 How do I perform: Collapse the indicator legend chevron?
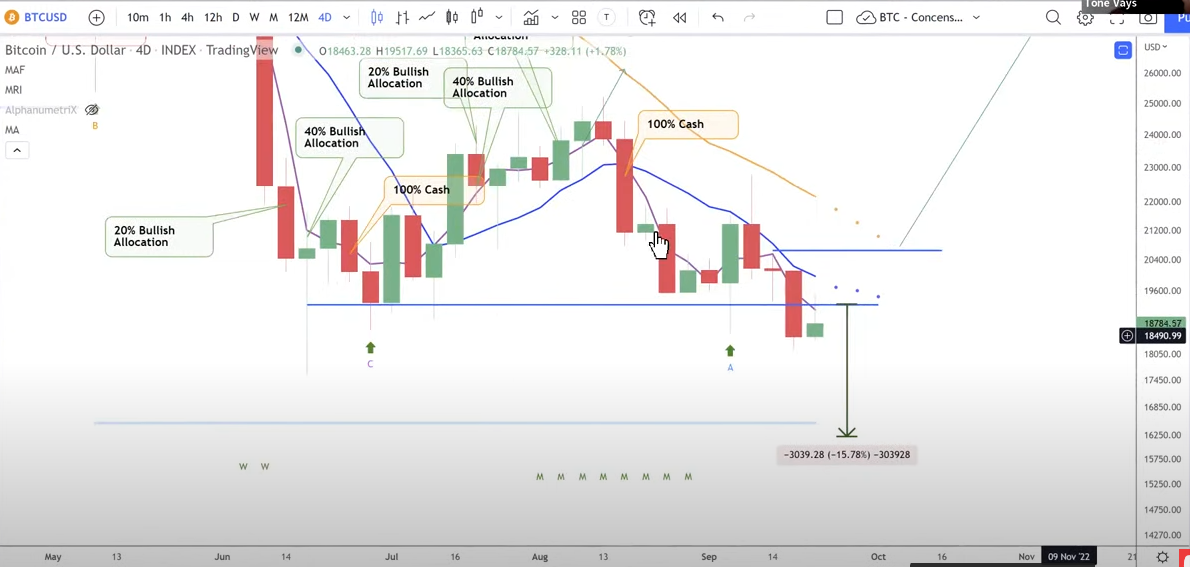click(x=17, y=150)
